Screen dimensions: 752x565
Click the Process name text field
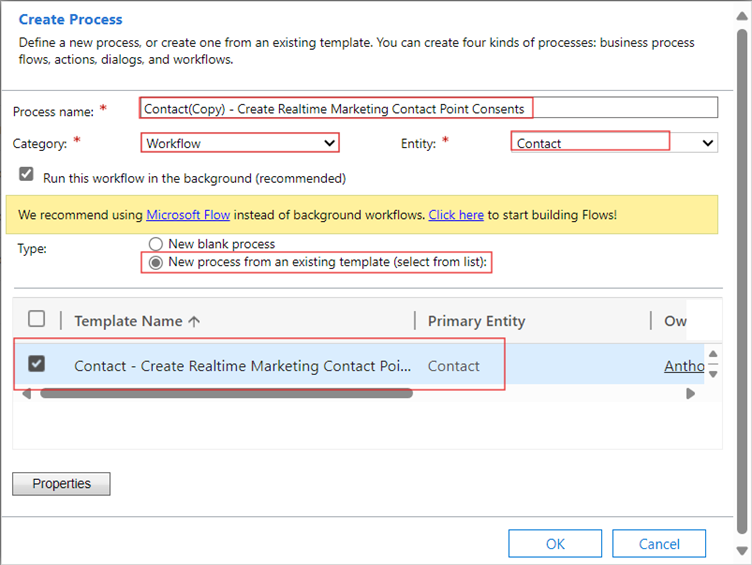coord(430,108)
